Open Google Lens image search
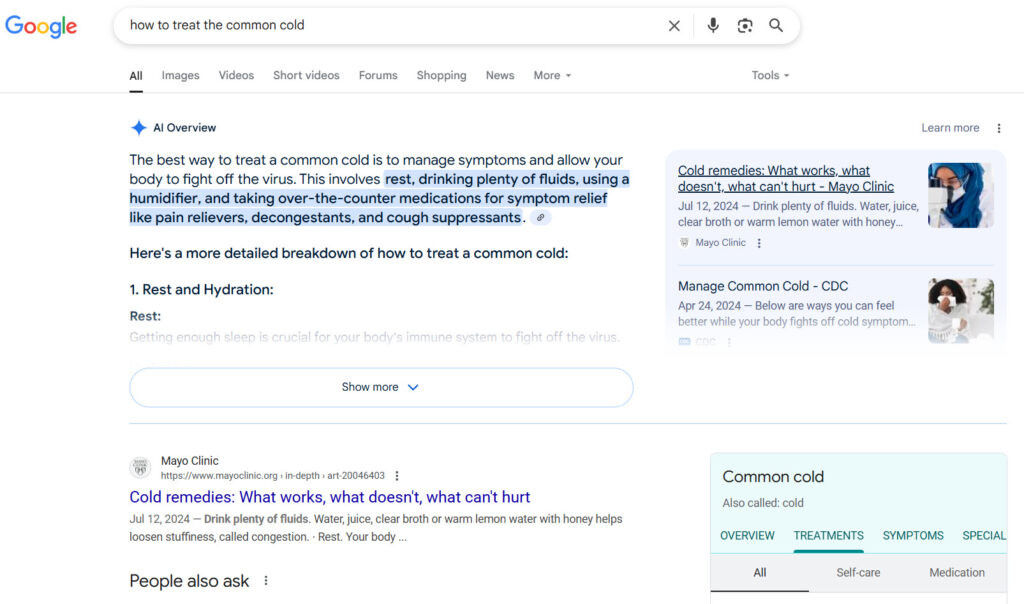The height and width of the screenshot is (604, 1024). pyautogui.click(x=744, y=25)
